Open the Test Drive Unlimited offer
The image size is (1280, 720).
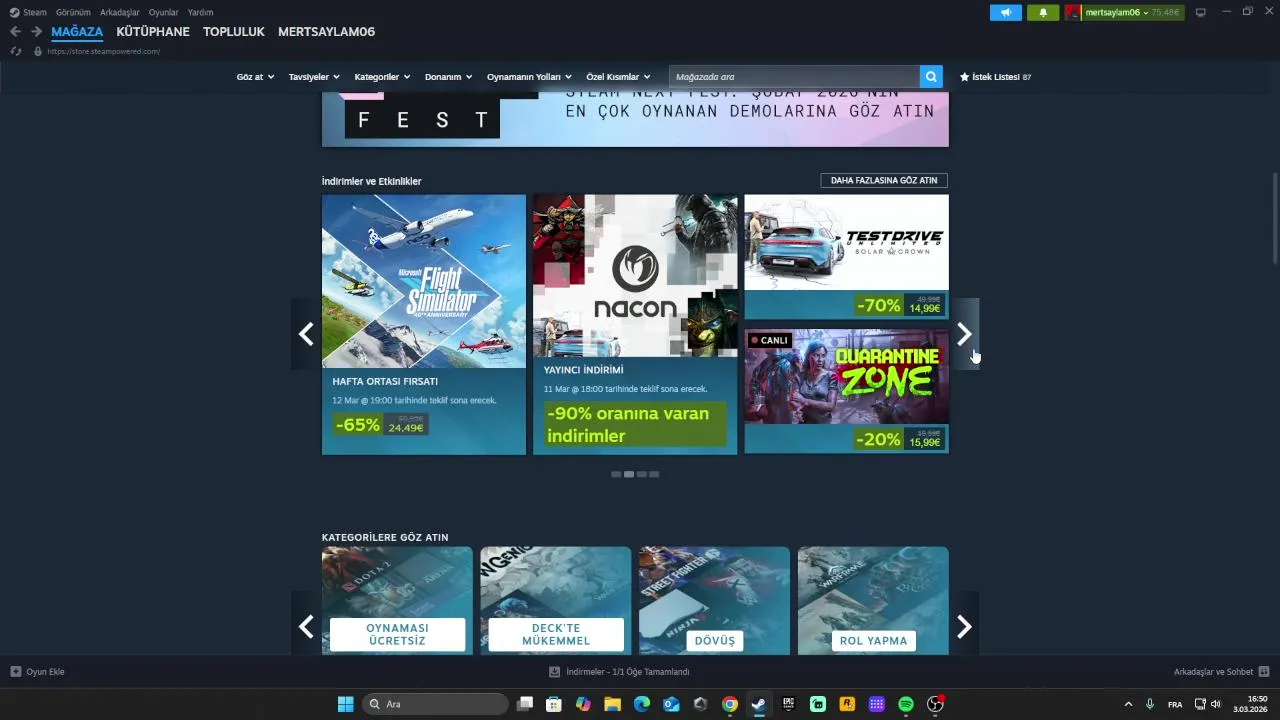(x=846, y=256)
